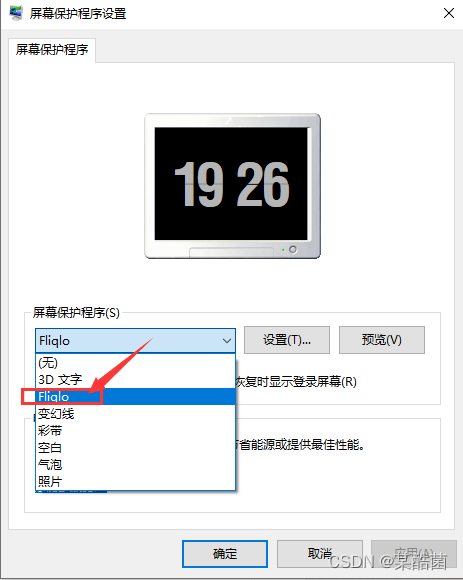Click the 恢复时显示登录屏幕(R) option label
463x580 pixels.
(x=296, y=382)
